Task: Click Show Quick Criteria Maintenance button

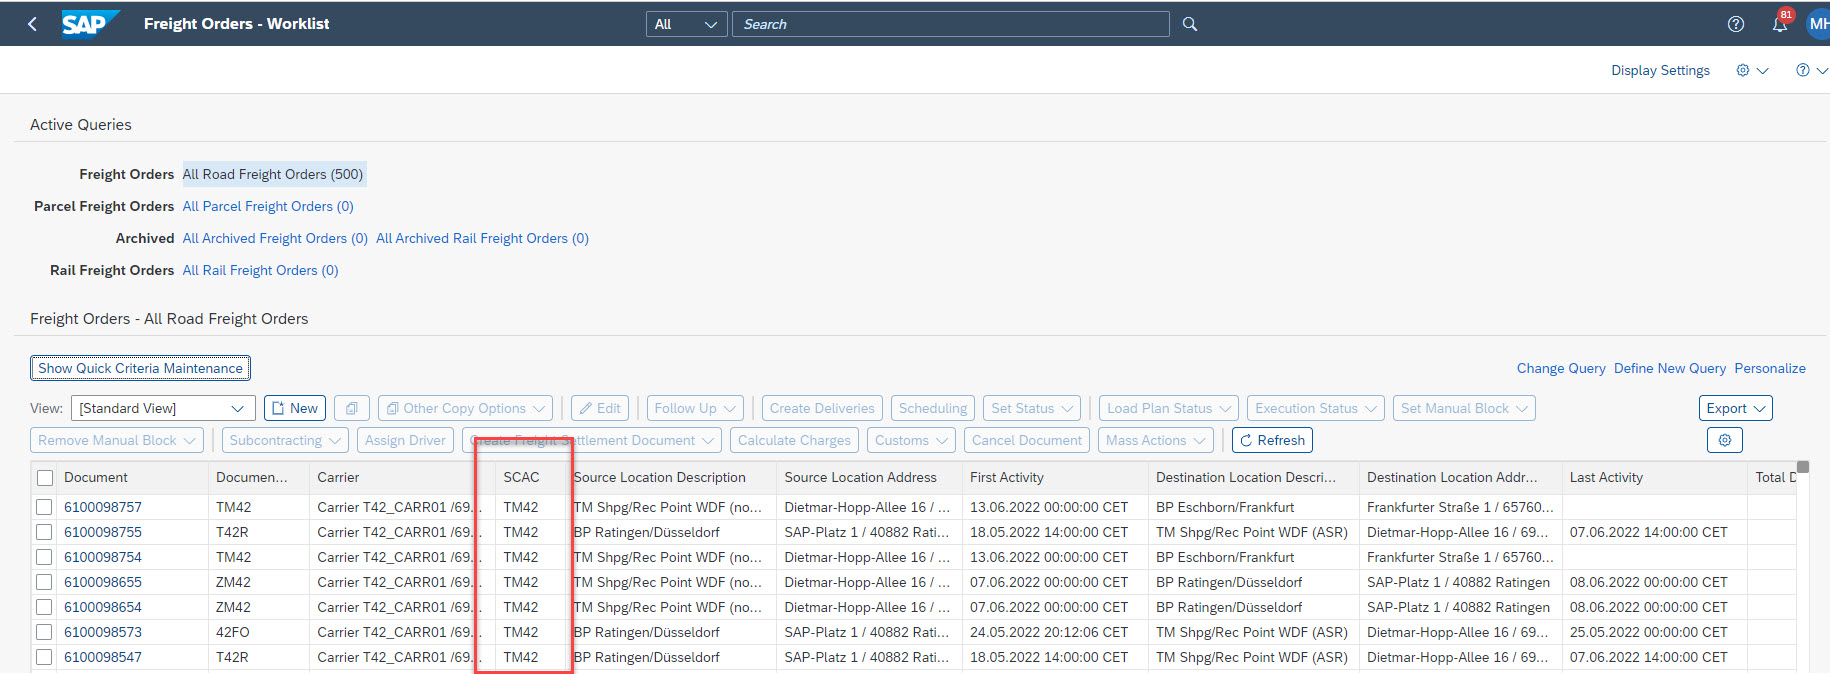Action: click(x=140, y=368)
